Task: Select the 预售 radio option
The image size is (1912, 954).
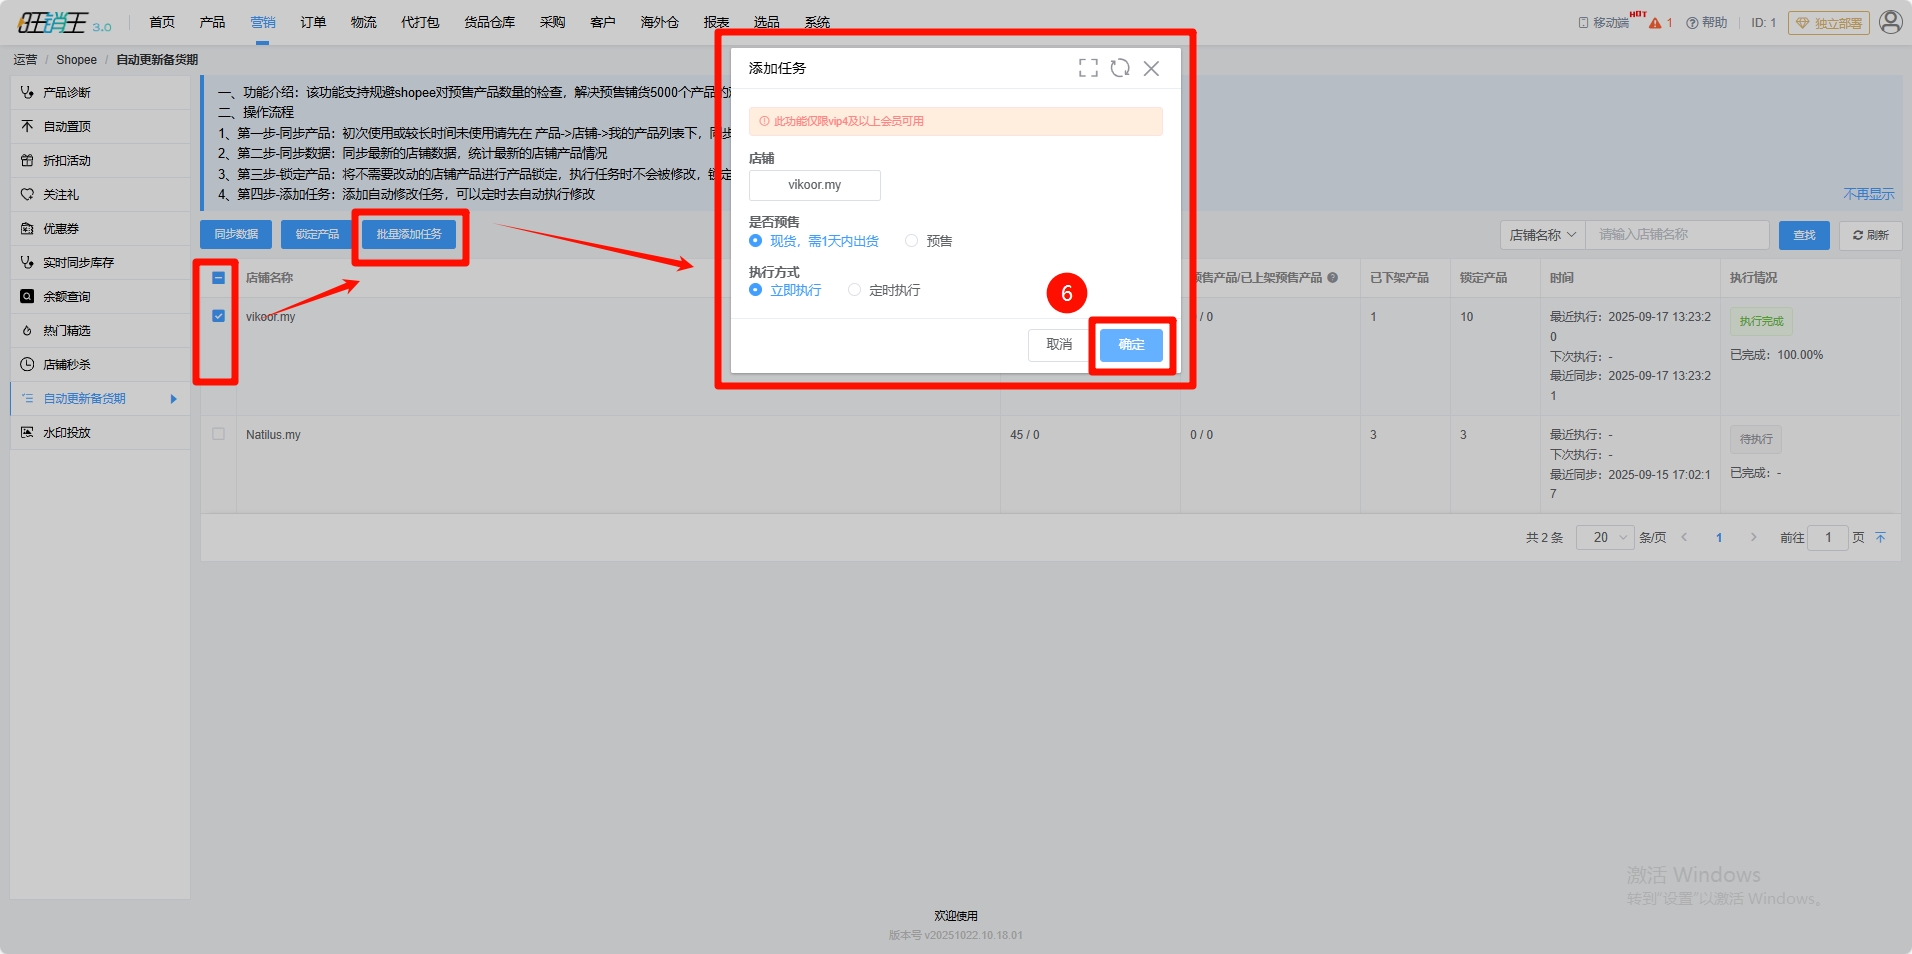Action: (911, 241)
